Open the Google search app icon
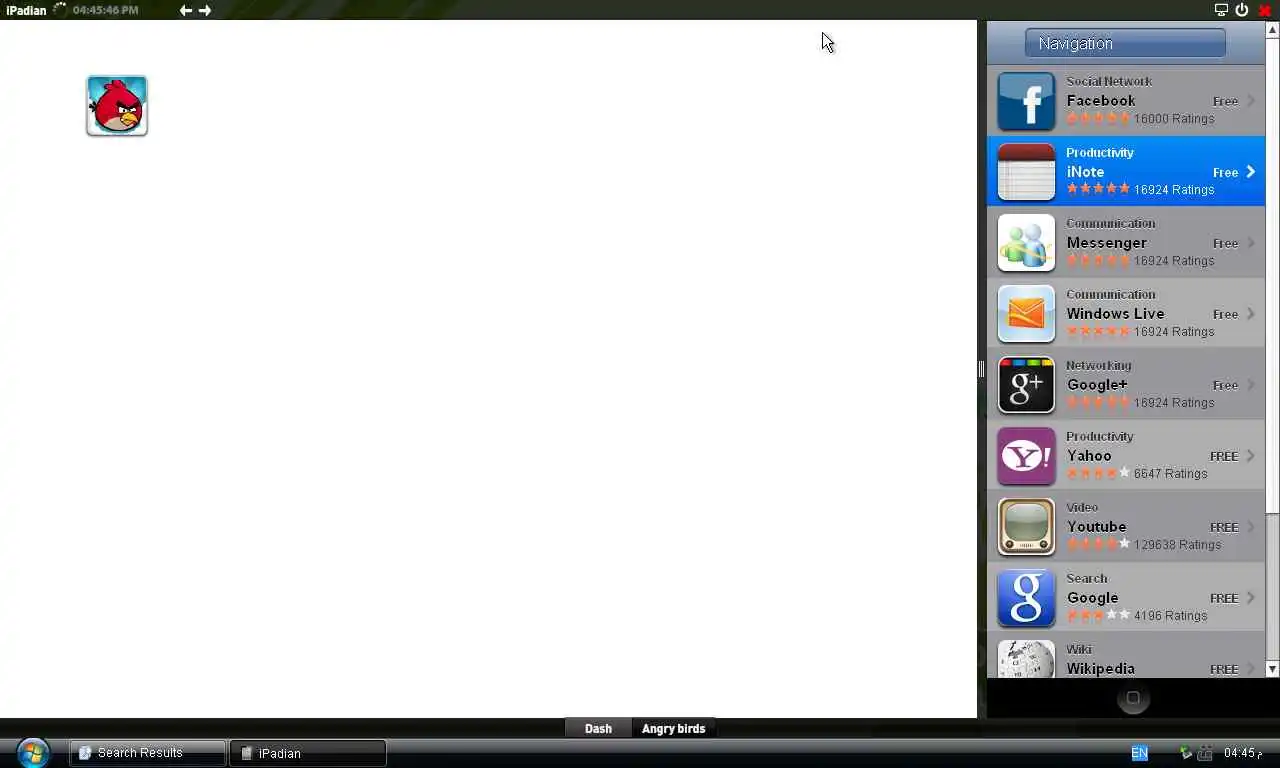This screenshot has height=768, width=1280. 1026,598
